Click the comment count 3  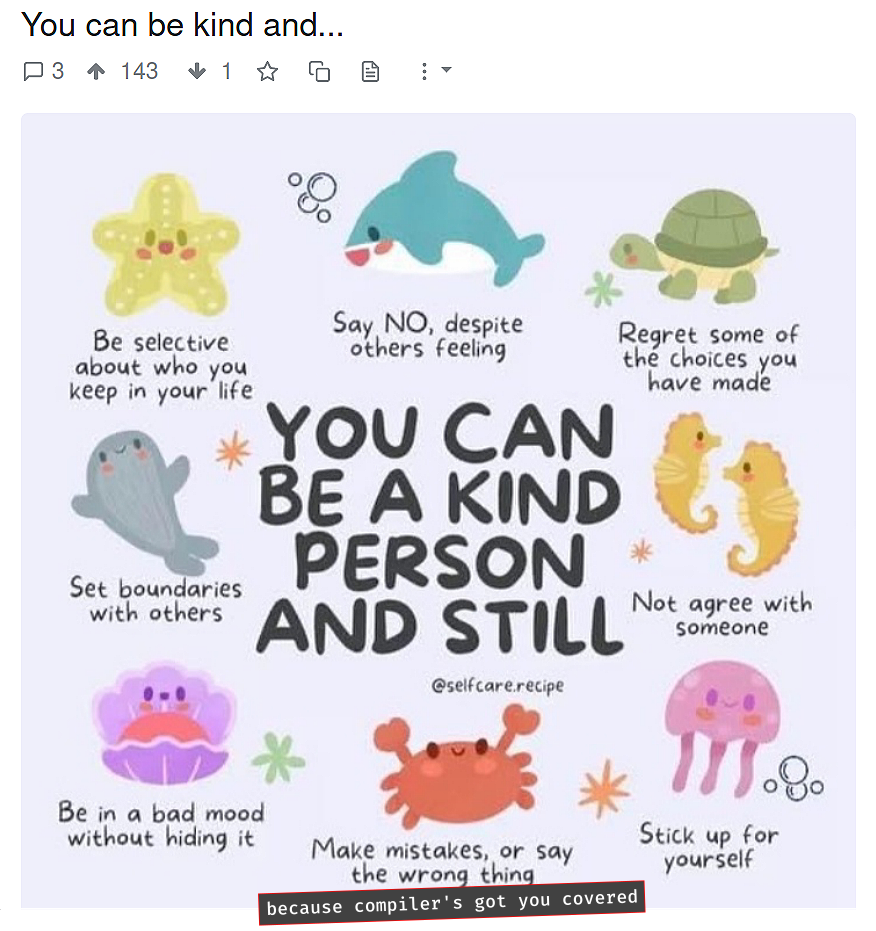pos(58,71)
